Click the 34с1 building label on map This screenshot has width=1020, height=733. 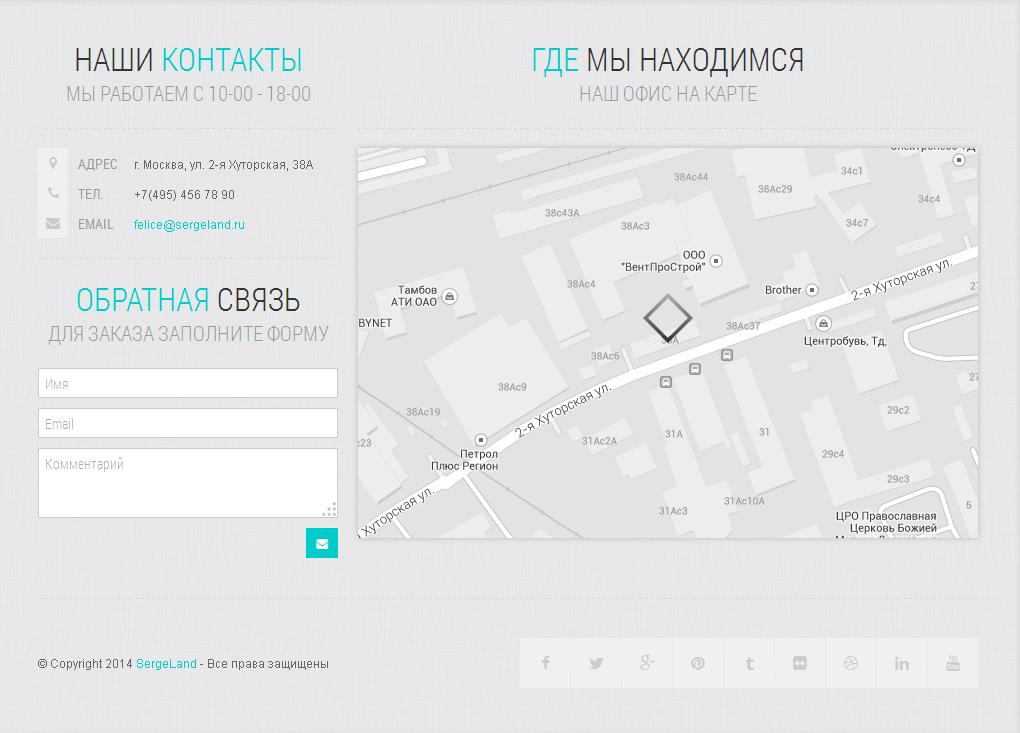point(852,171)
